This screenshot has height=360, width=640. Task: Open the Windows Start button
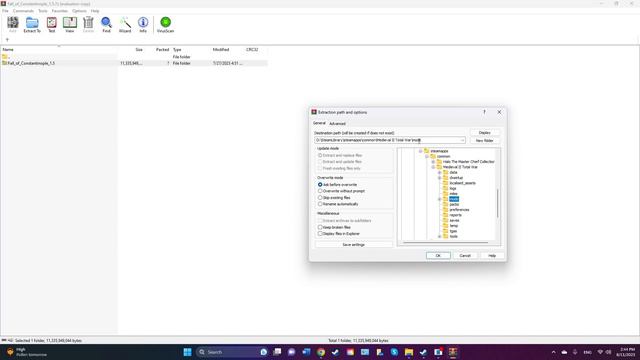coord(187,352)
